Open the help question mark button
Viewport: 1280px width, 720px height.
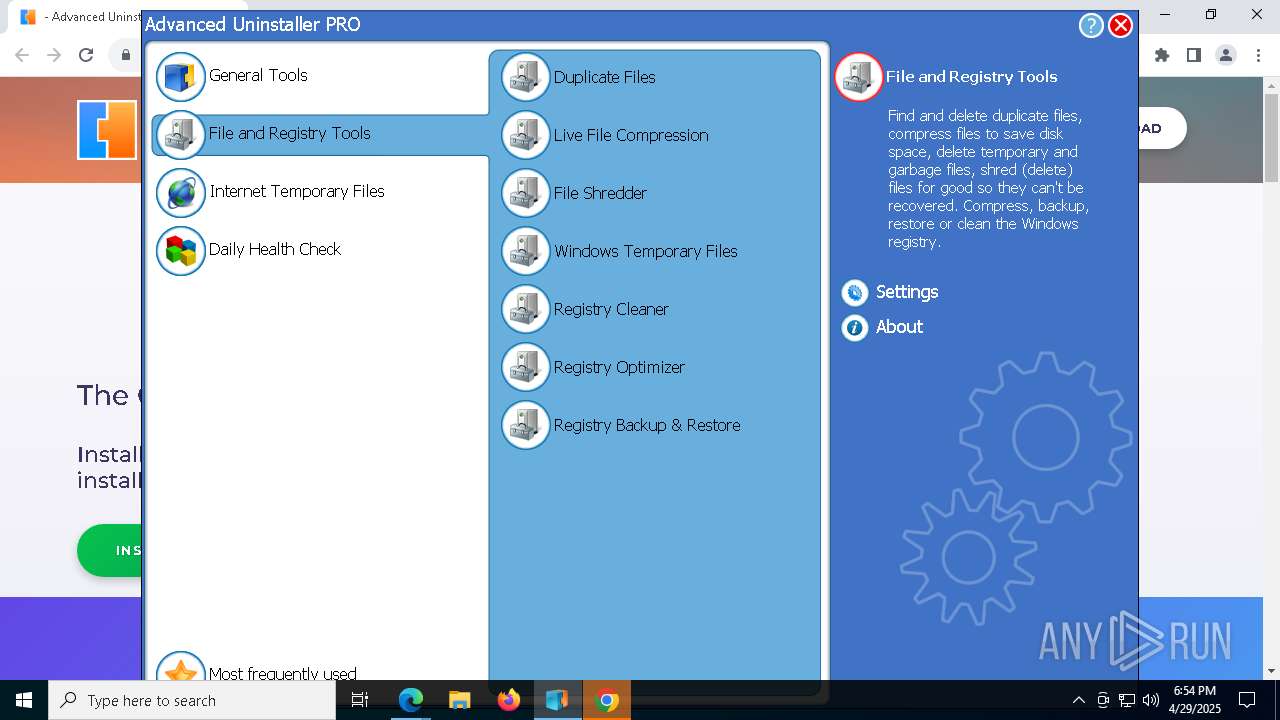pos(1091,26)
